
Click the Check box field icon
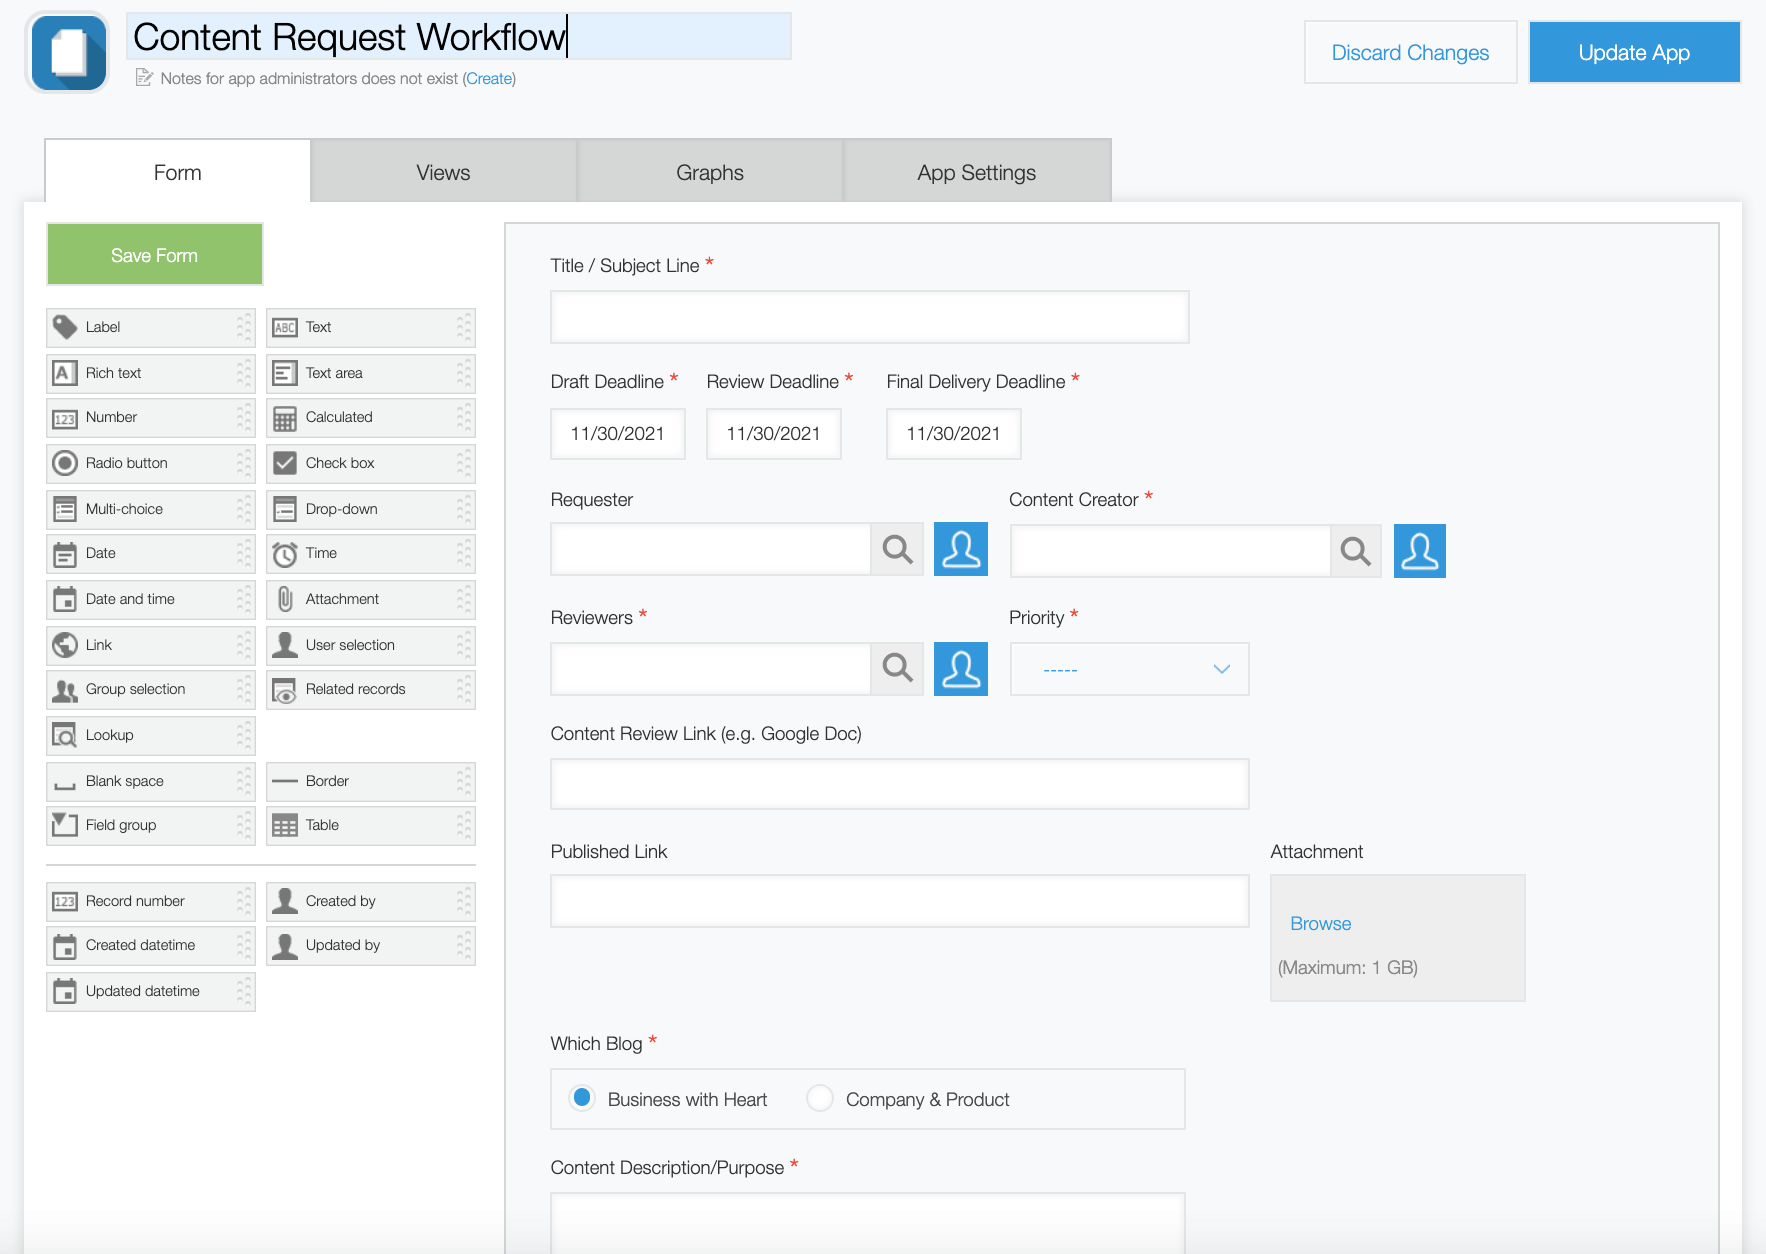coord(284,462)
